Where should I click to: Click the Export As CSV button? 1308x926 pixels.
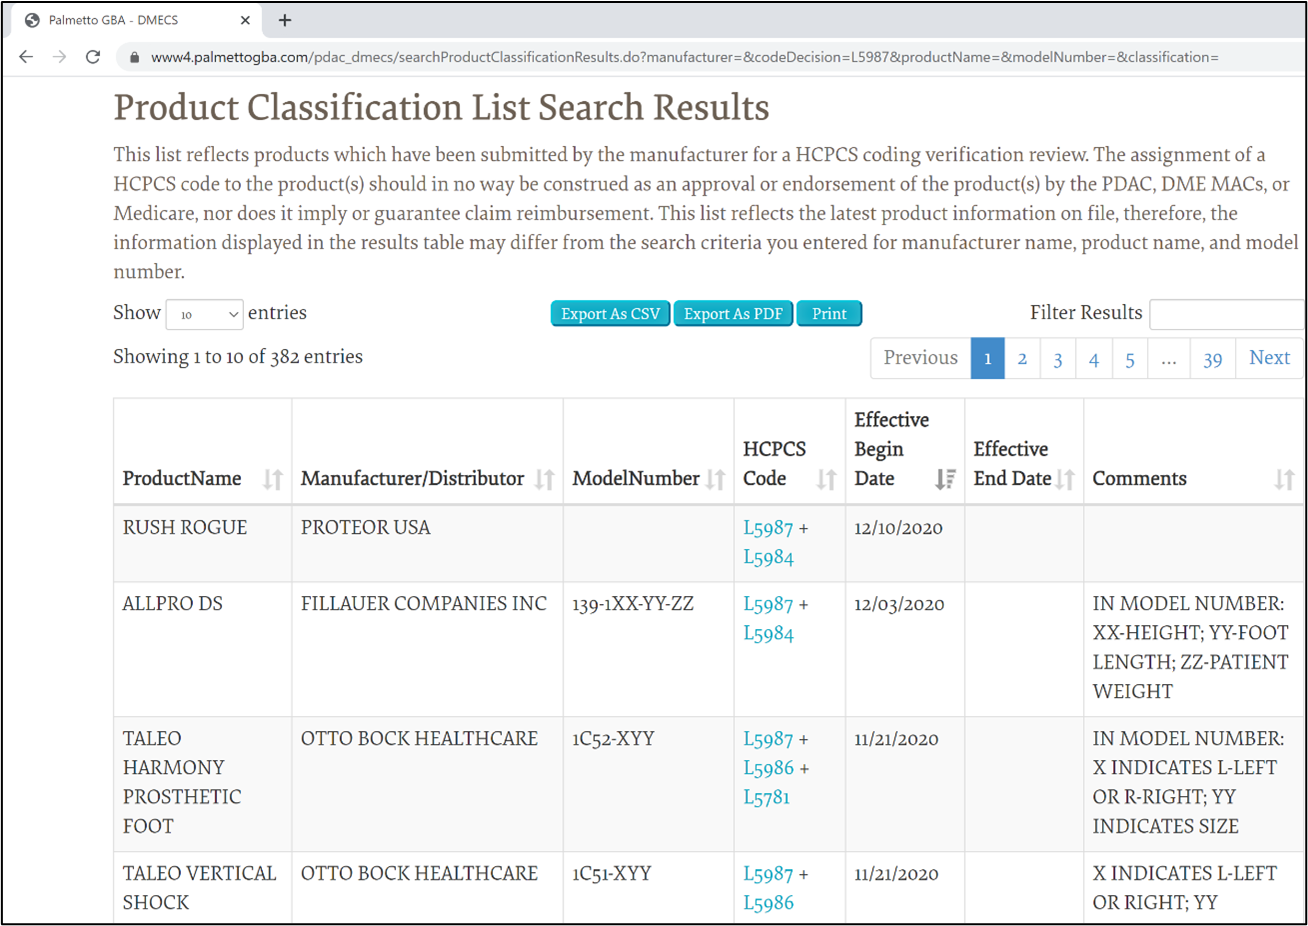(610, 314)
